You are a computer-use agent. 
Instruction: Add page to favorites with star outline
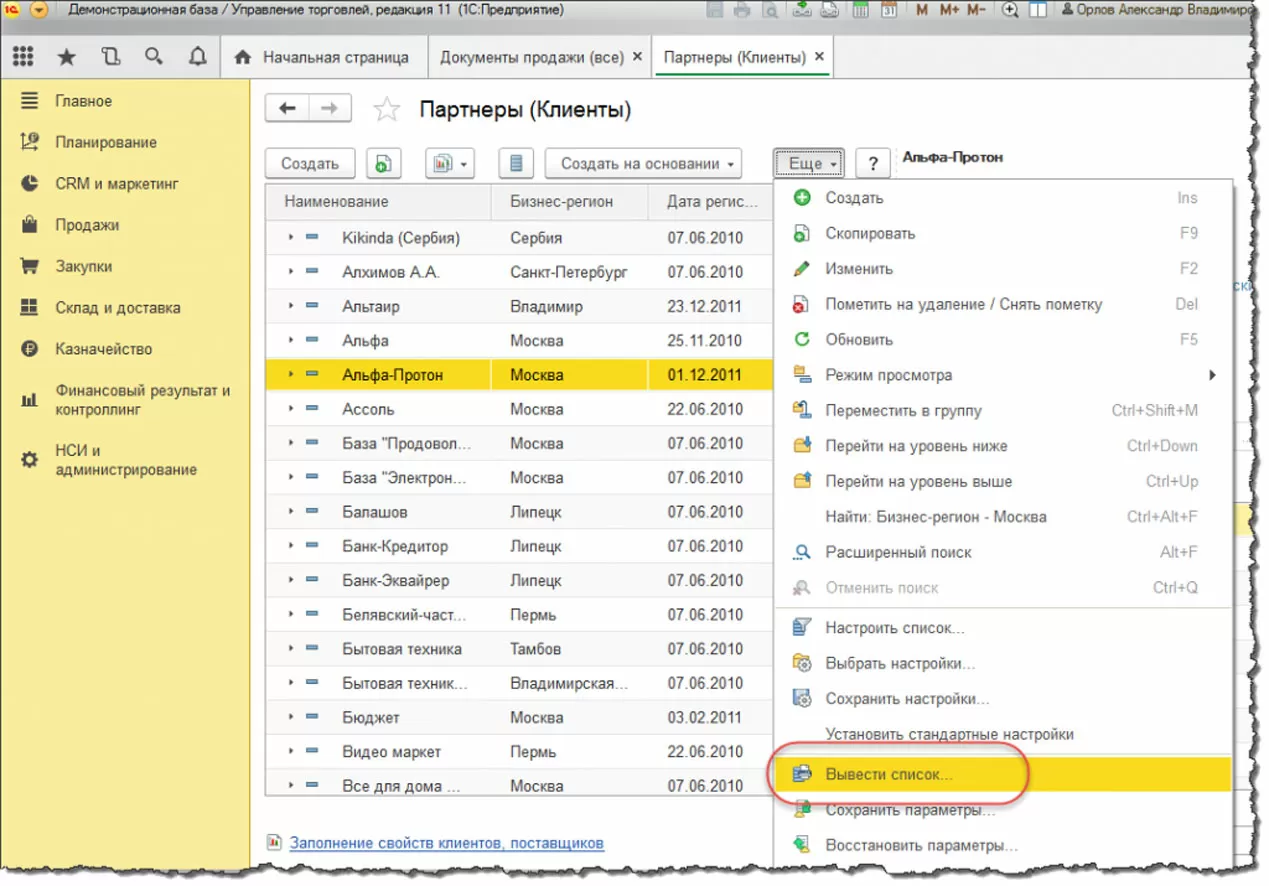click(x=386, y=109)
